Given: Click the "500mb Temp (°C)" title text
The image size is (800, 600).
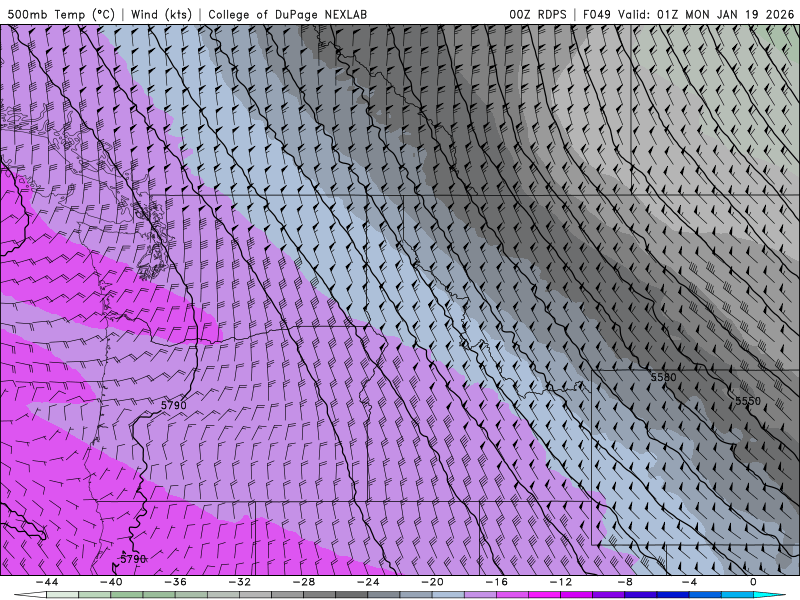Looking at the screenshot, I should pyautogui.click(x=61, y=14).
